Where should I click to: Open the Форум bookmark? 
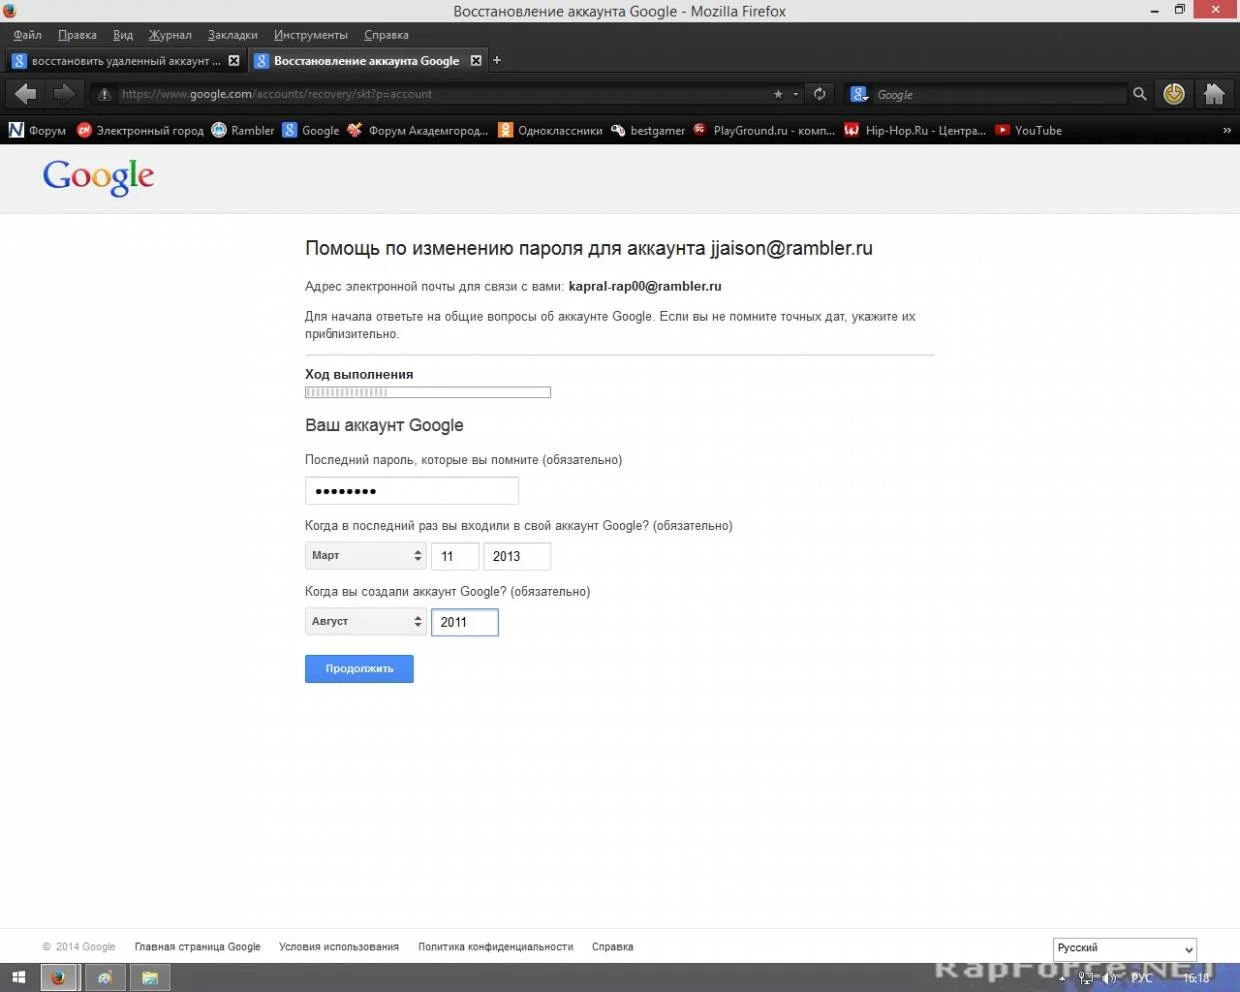click(x=37, y=130)
